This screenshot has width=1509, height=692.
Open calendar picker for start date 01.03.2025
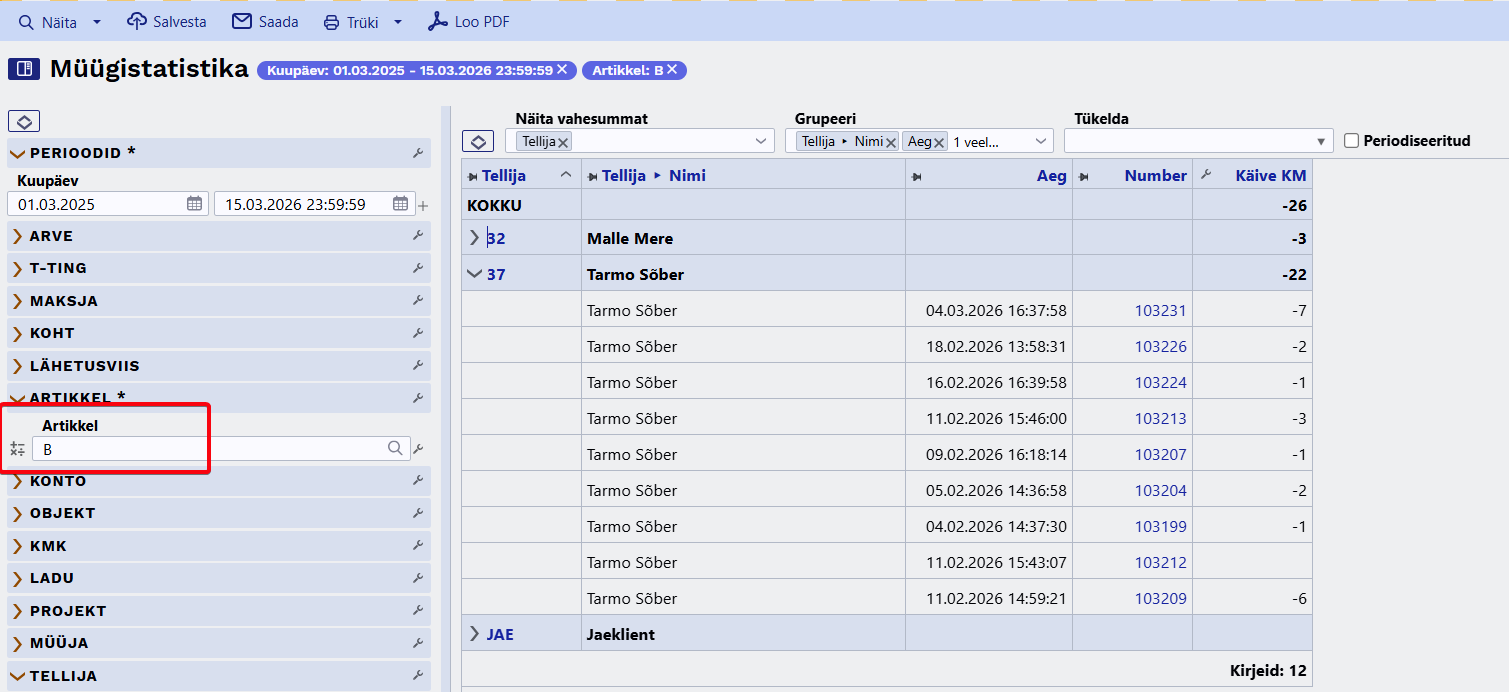[x=194, y=204]
